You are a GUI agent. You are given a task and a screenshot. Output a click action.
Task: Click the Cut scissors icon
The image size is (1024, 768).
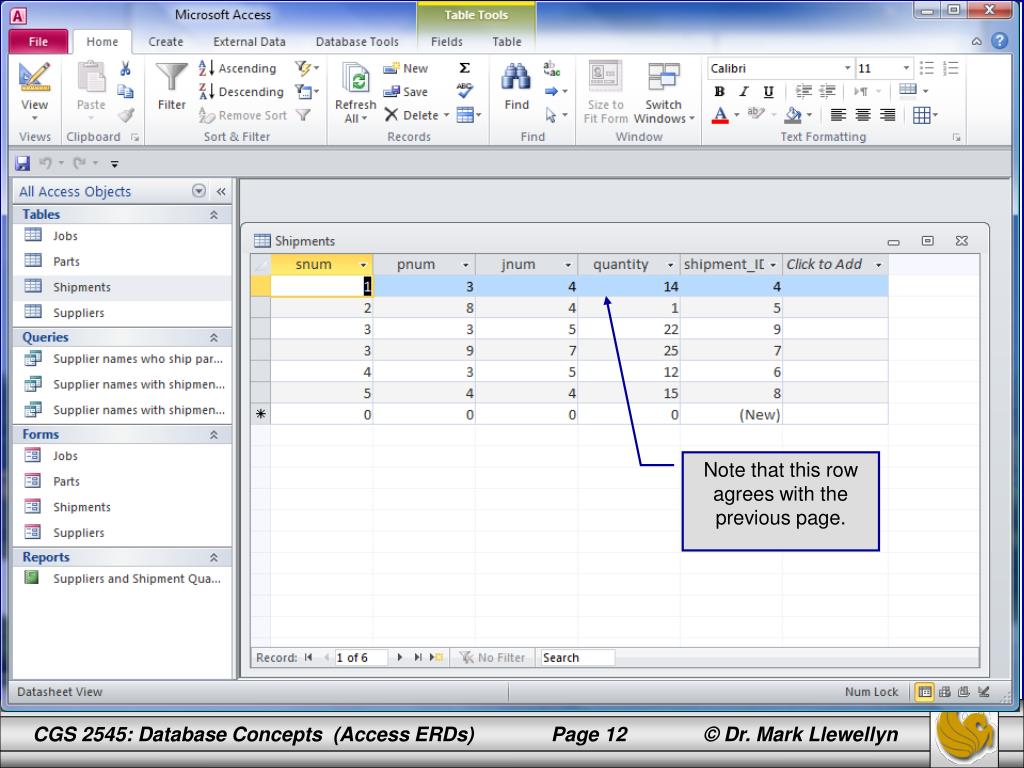[x=125, y=68]
